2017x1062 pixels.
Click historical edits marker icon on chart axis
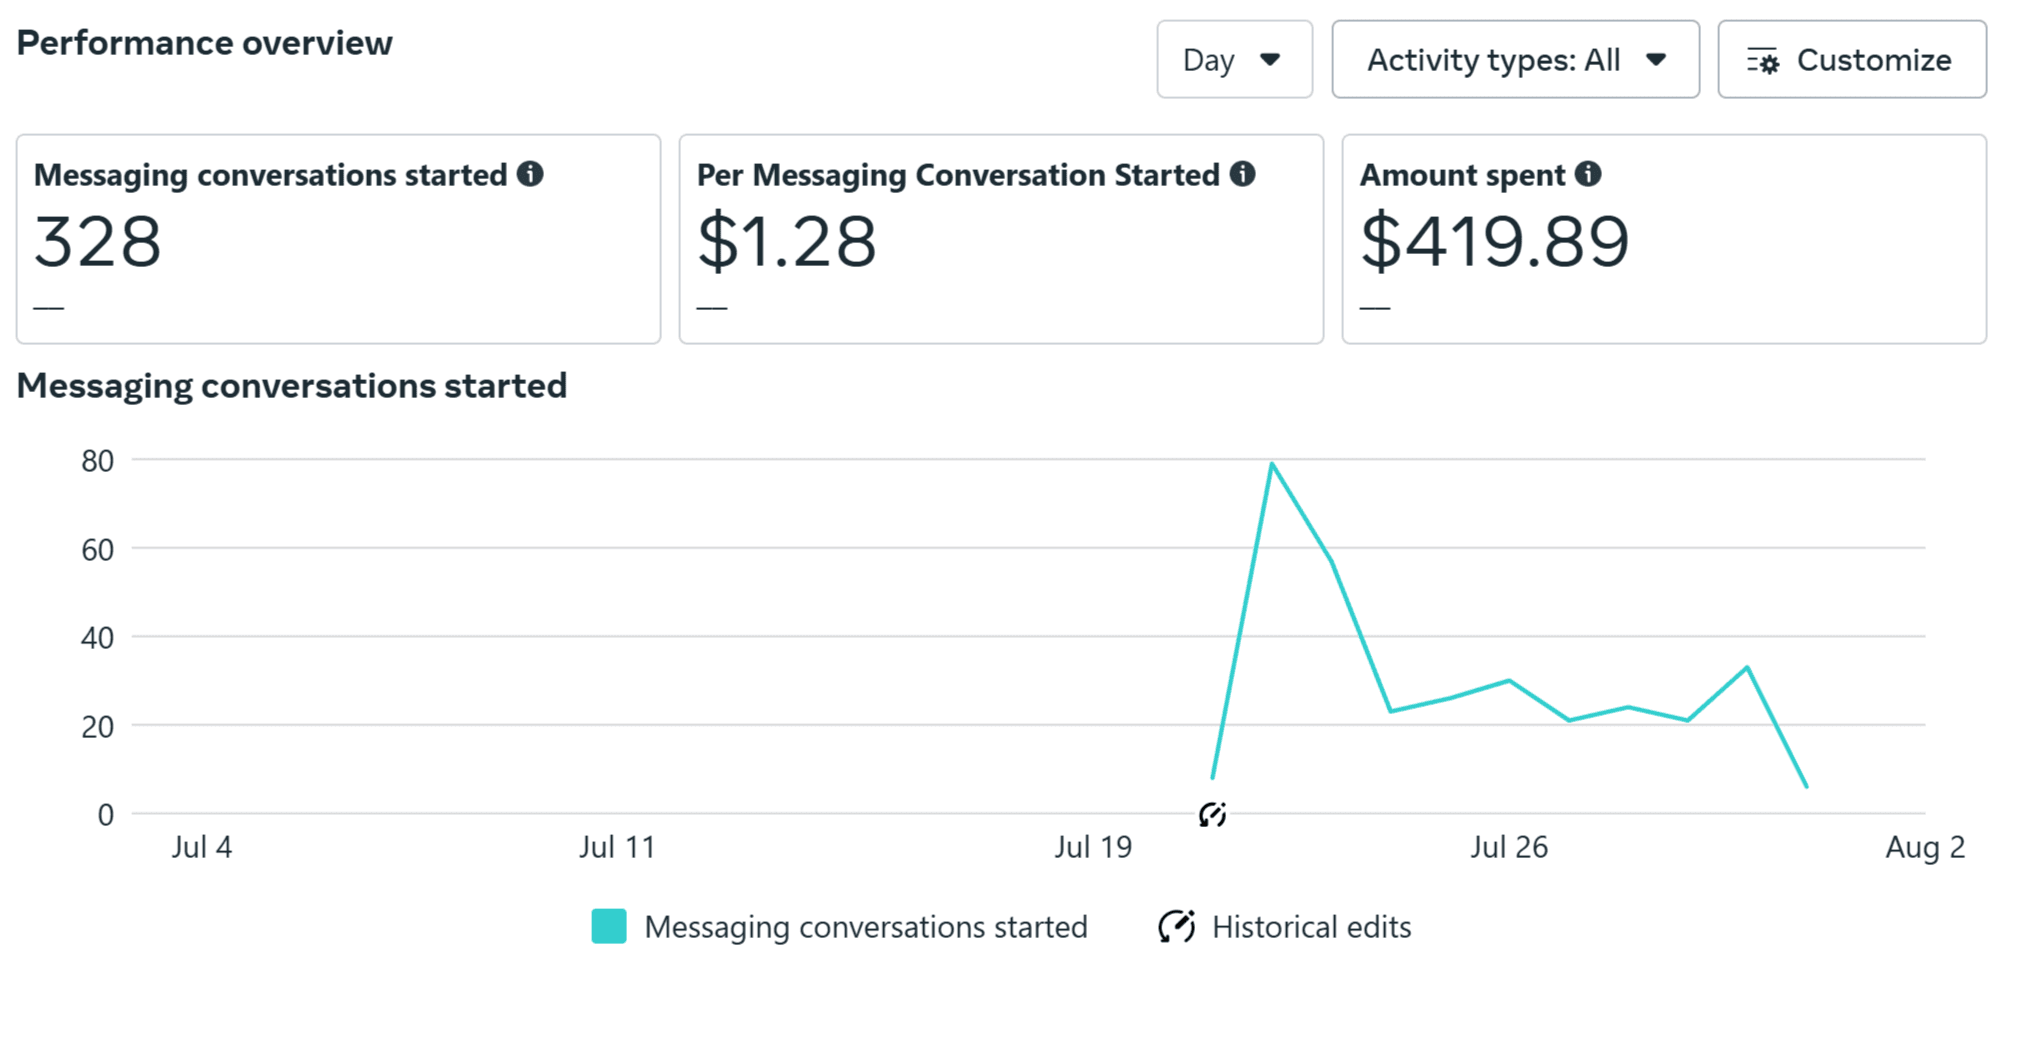pos(1212,815)
